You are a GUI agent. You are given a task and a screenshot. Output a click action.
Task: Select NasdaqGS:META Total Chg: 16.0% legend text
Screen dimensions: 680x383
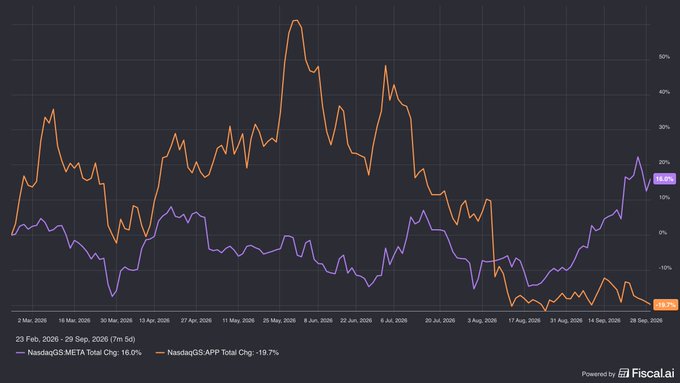click(x=85, y=353)
